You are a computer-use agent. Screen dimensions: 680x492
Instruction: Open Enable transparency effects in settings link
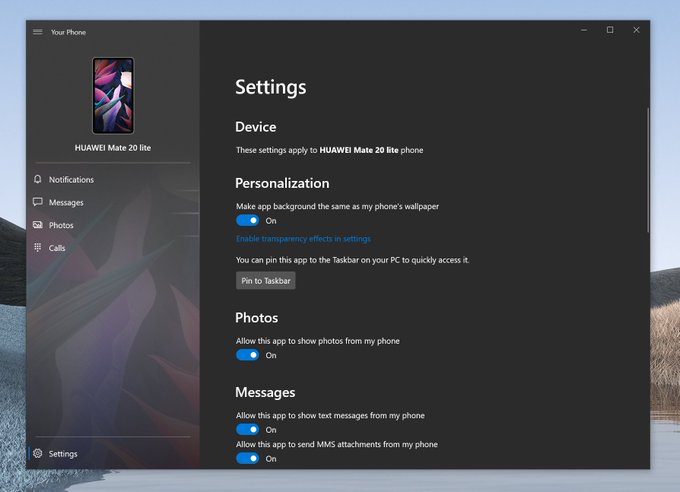coord(303,239)
